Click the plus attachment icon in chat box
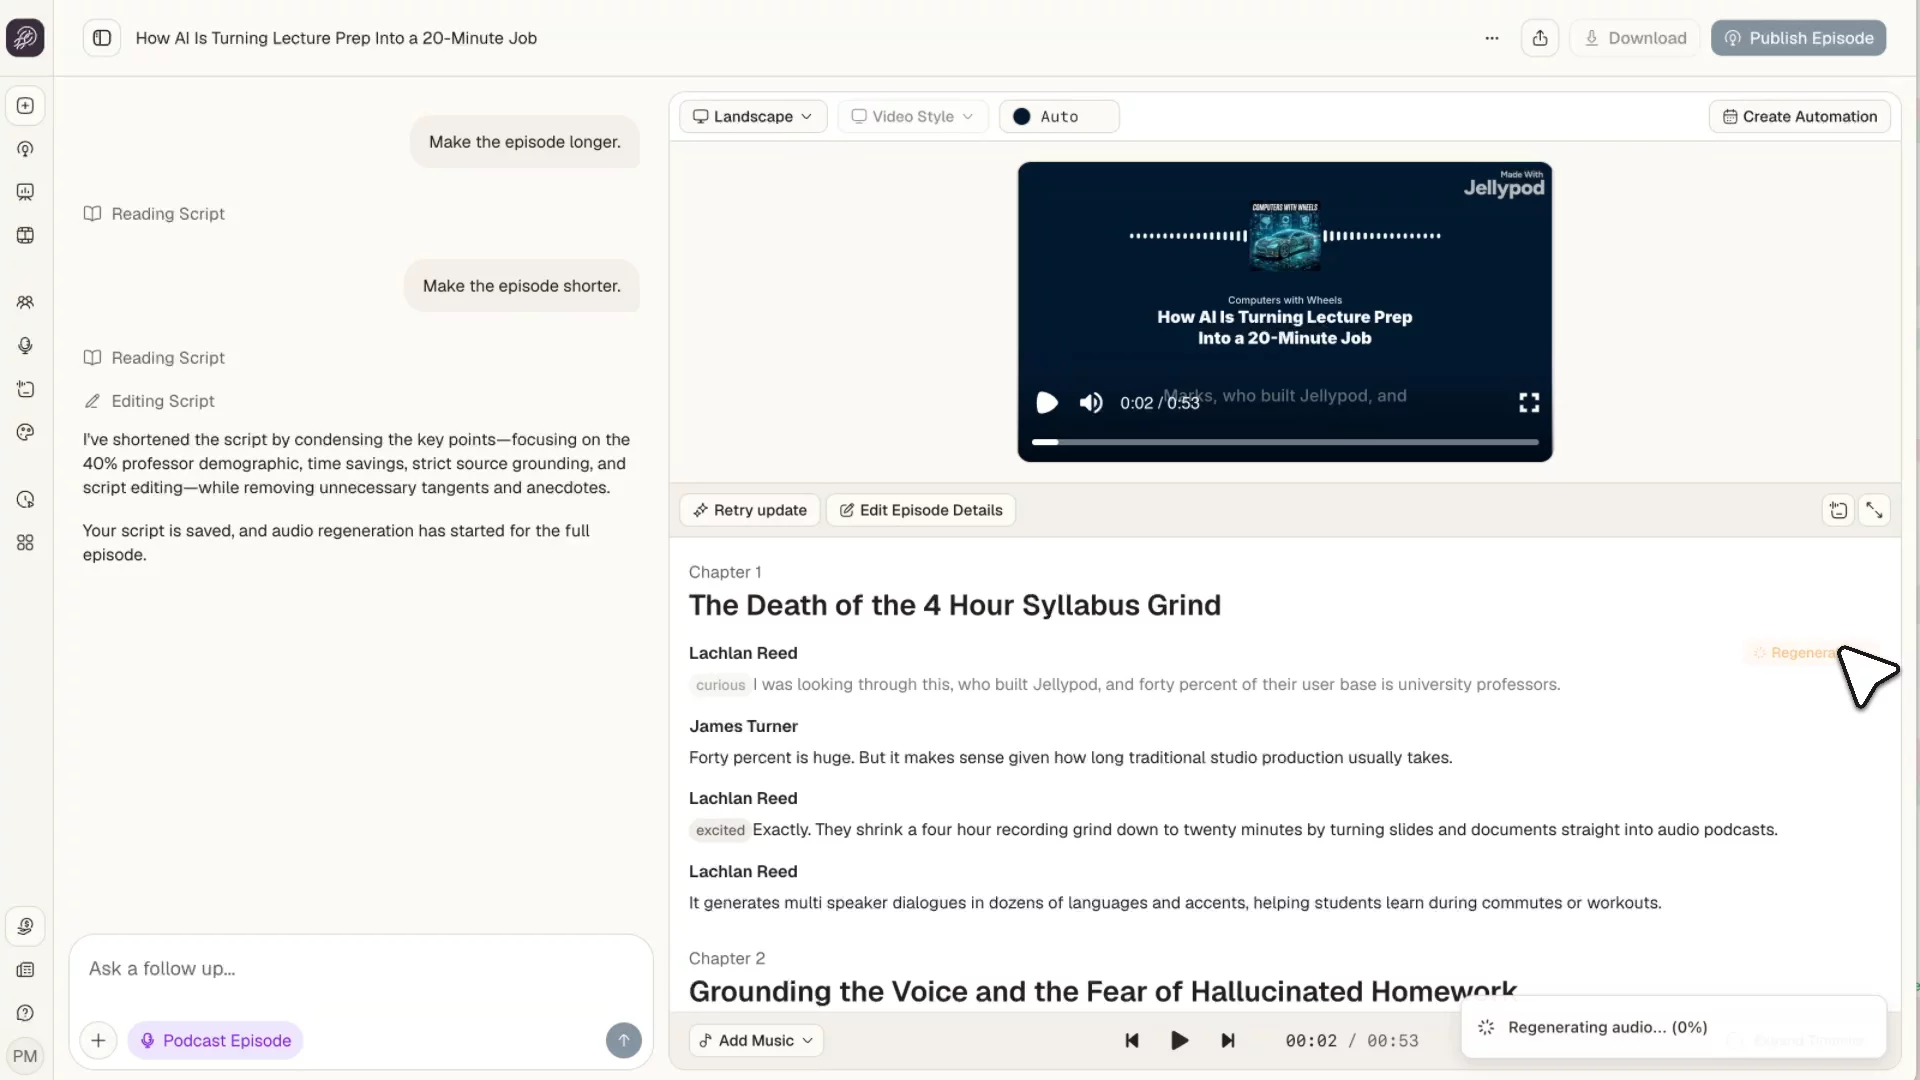 click(x=98, y=1040)
